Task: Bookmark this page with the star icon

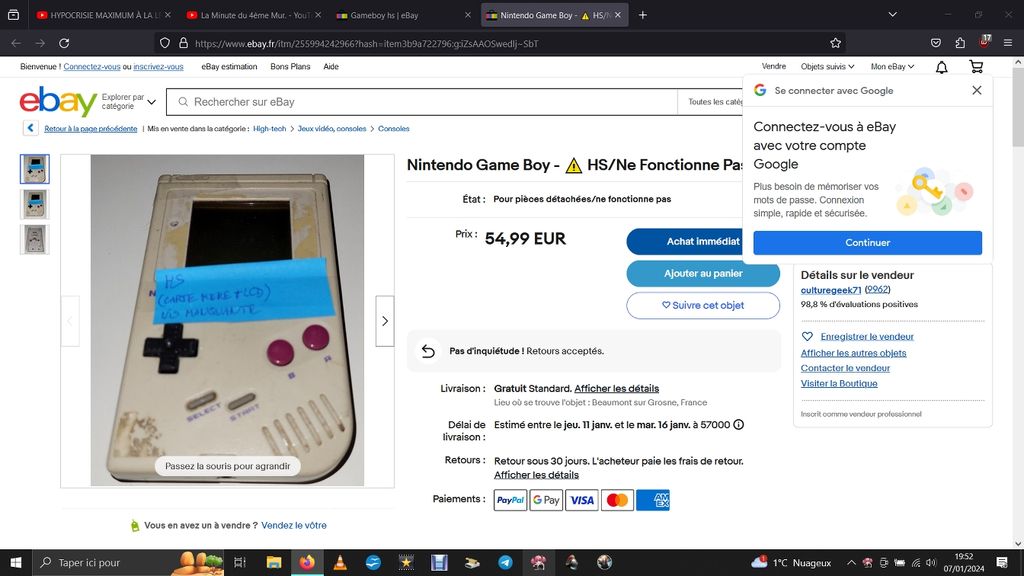Action: (835, 43)
